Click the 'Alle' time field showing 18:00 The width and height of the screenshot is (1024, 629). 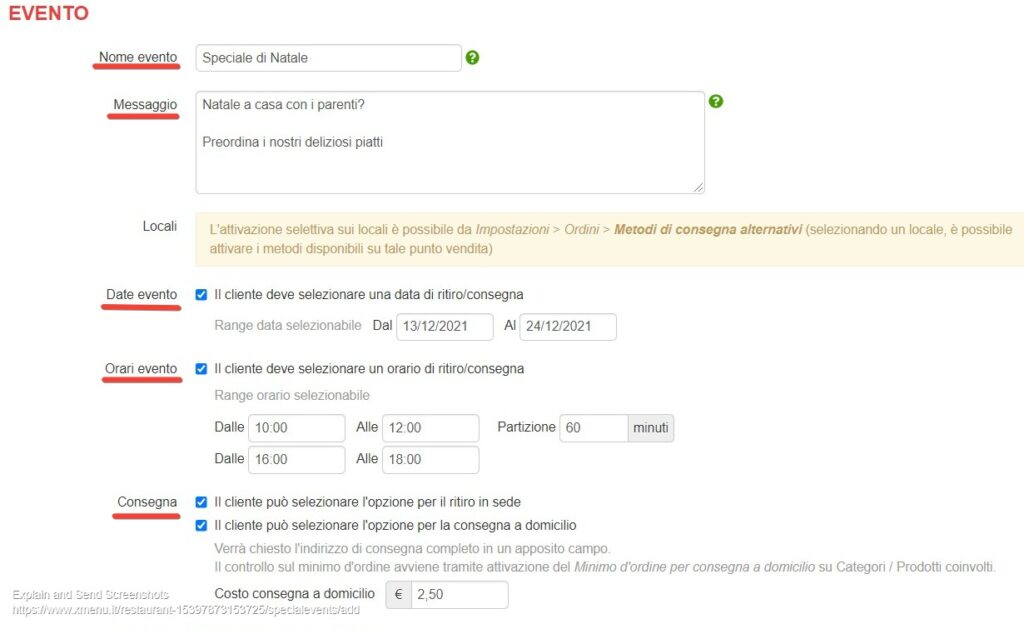[x=430, y=460]
